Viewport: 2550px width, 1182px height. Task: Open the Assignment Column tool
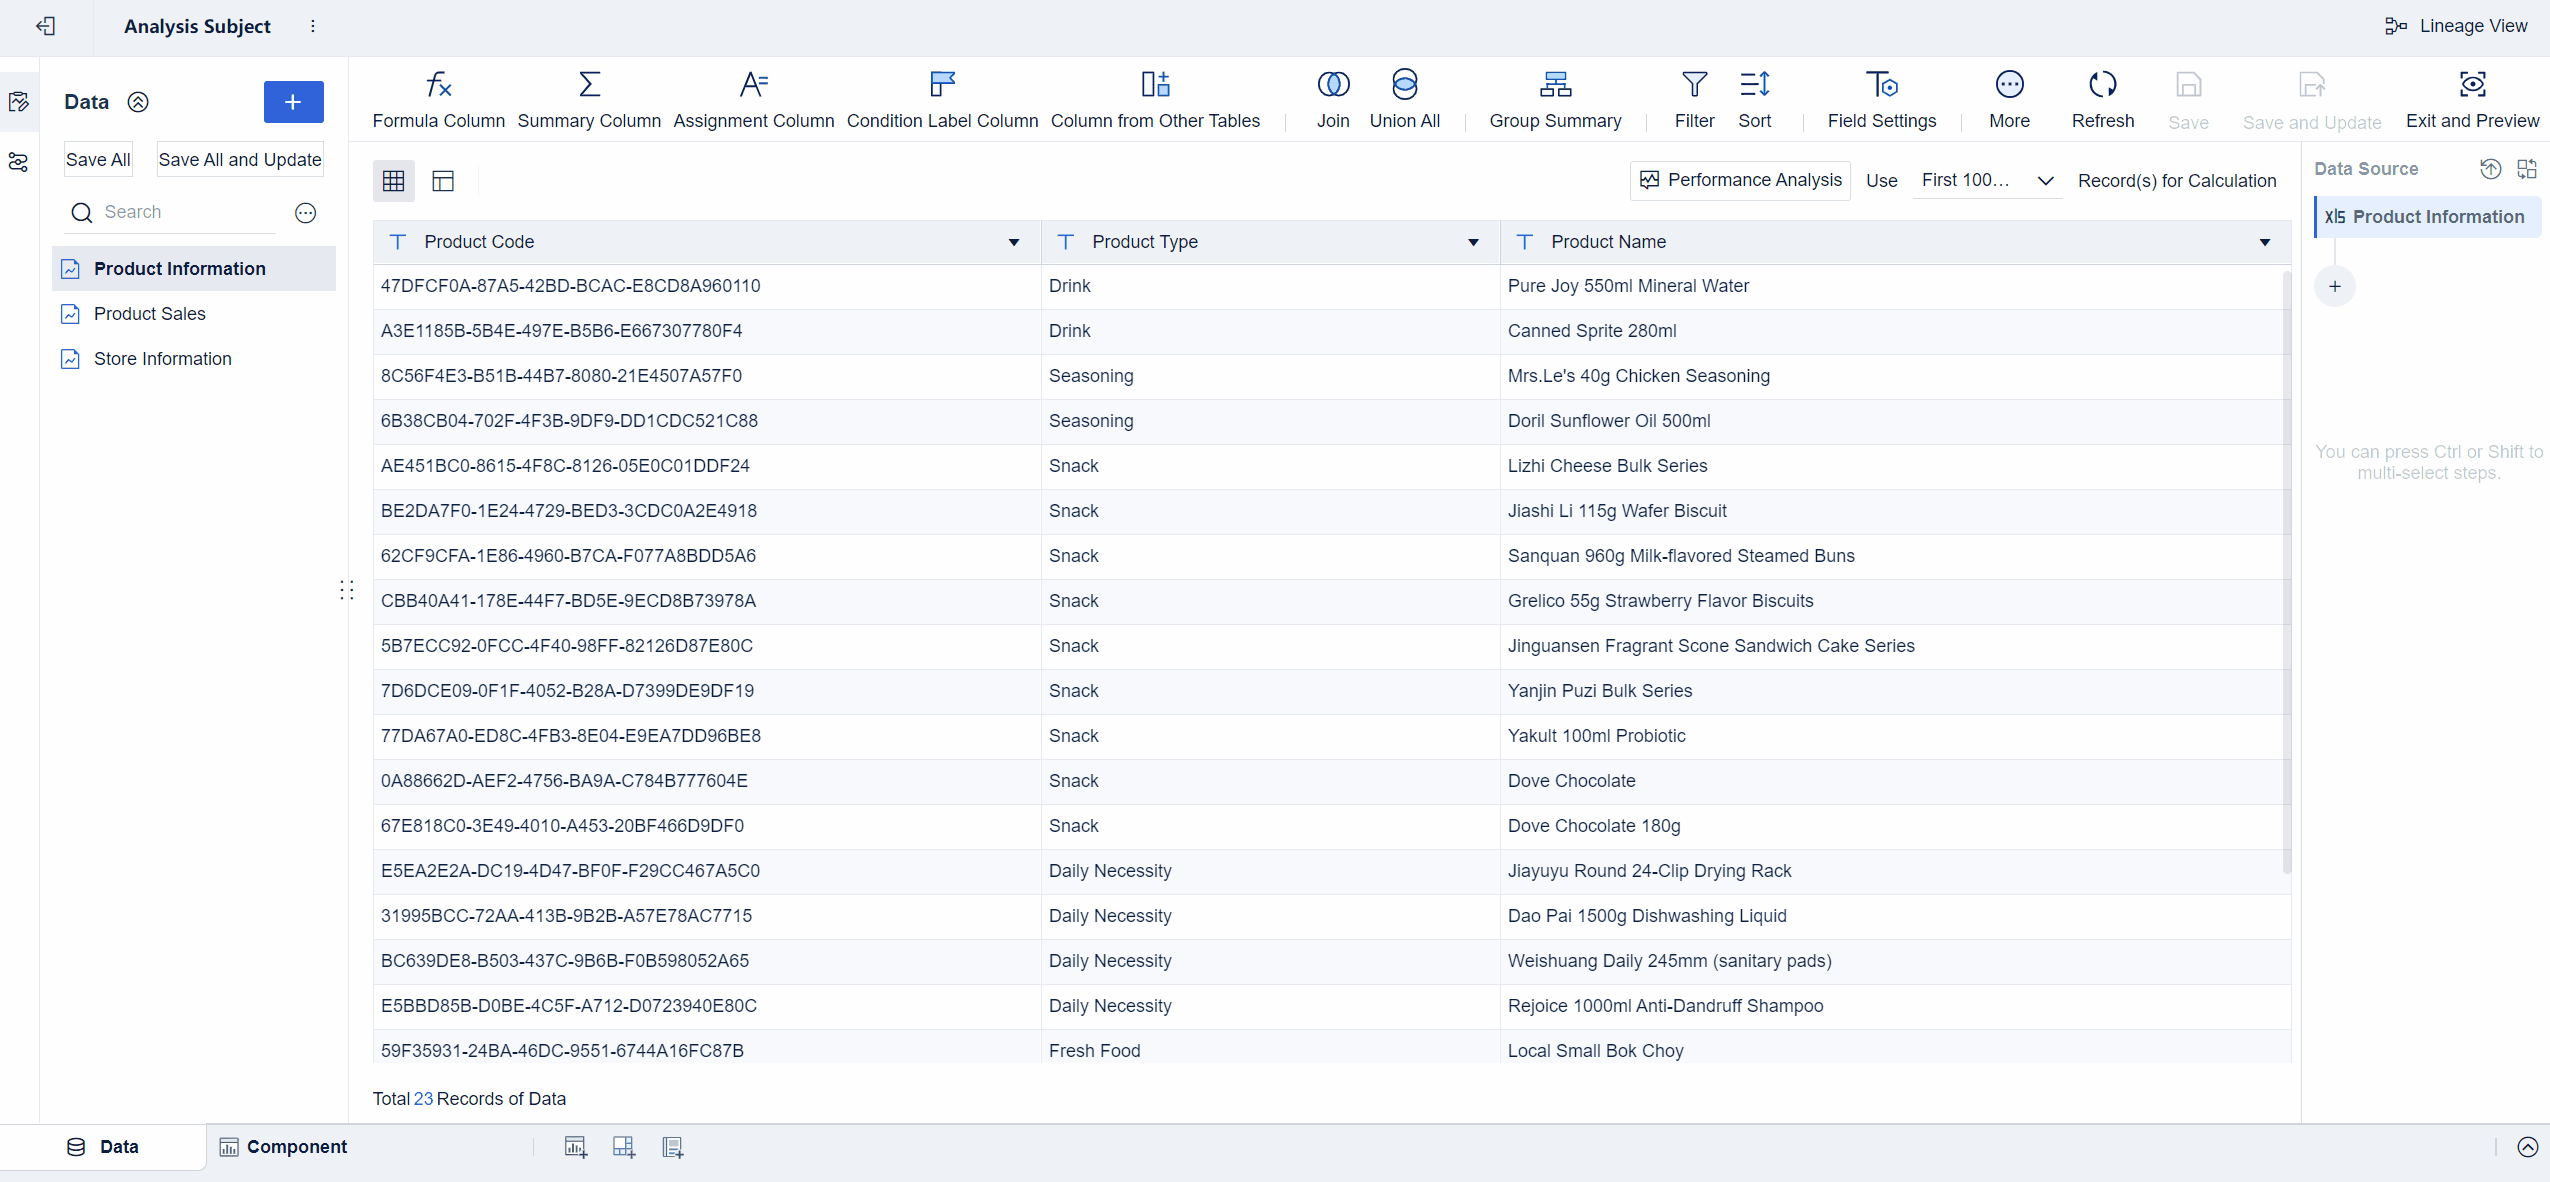[753, 100]
